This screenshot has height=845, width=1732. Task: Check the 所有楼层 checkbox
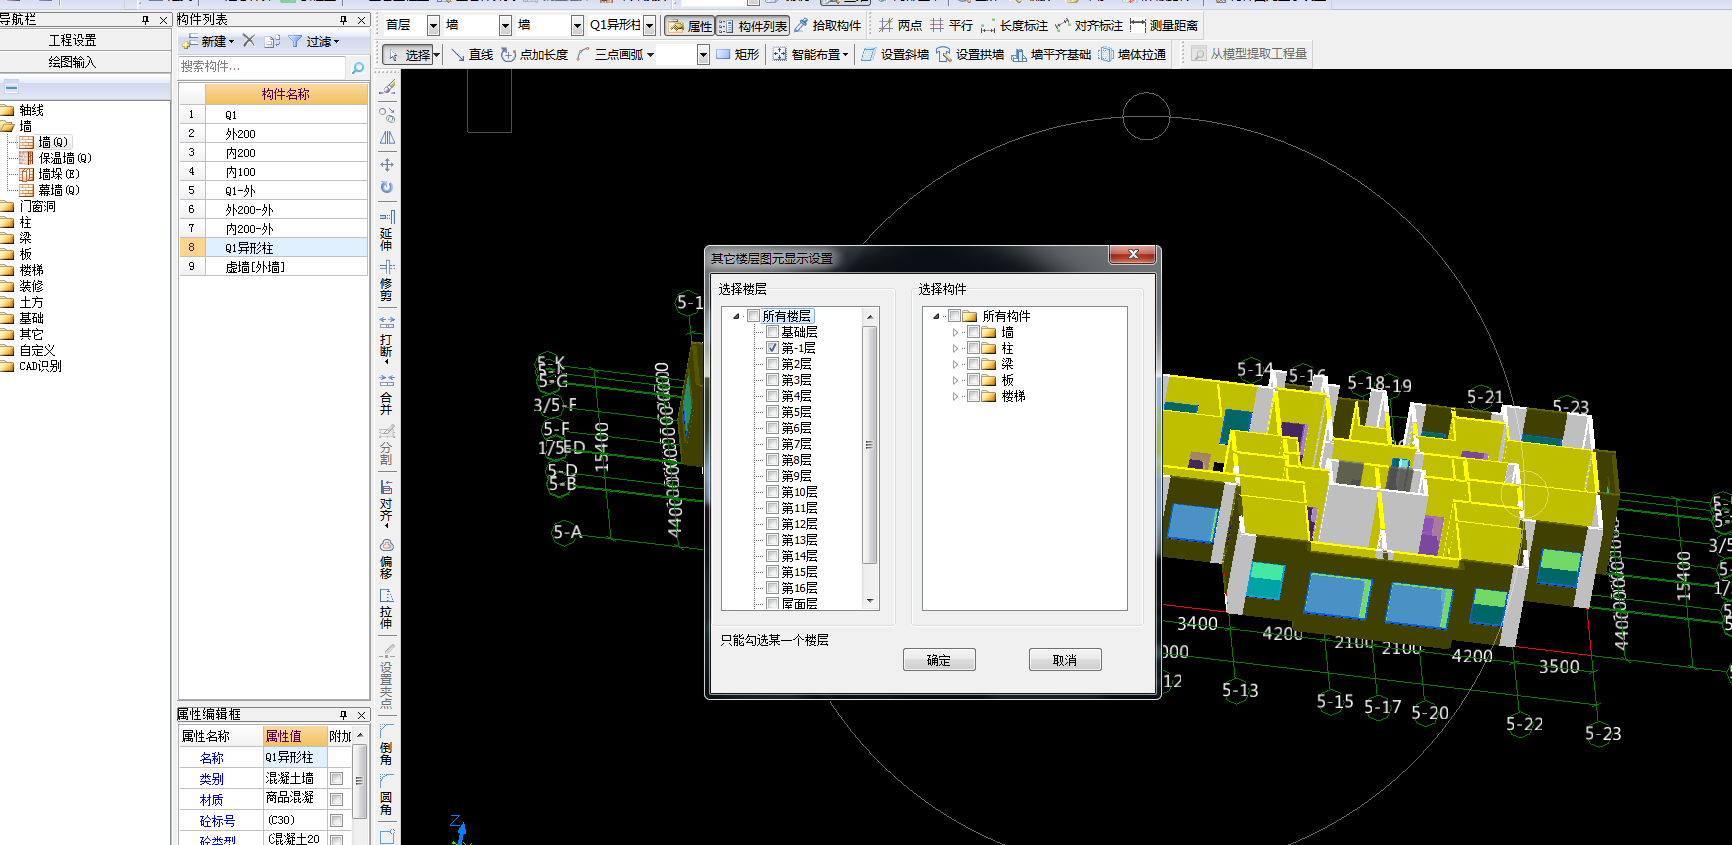click(754, 316)
